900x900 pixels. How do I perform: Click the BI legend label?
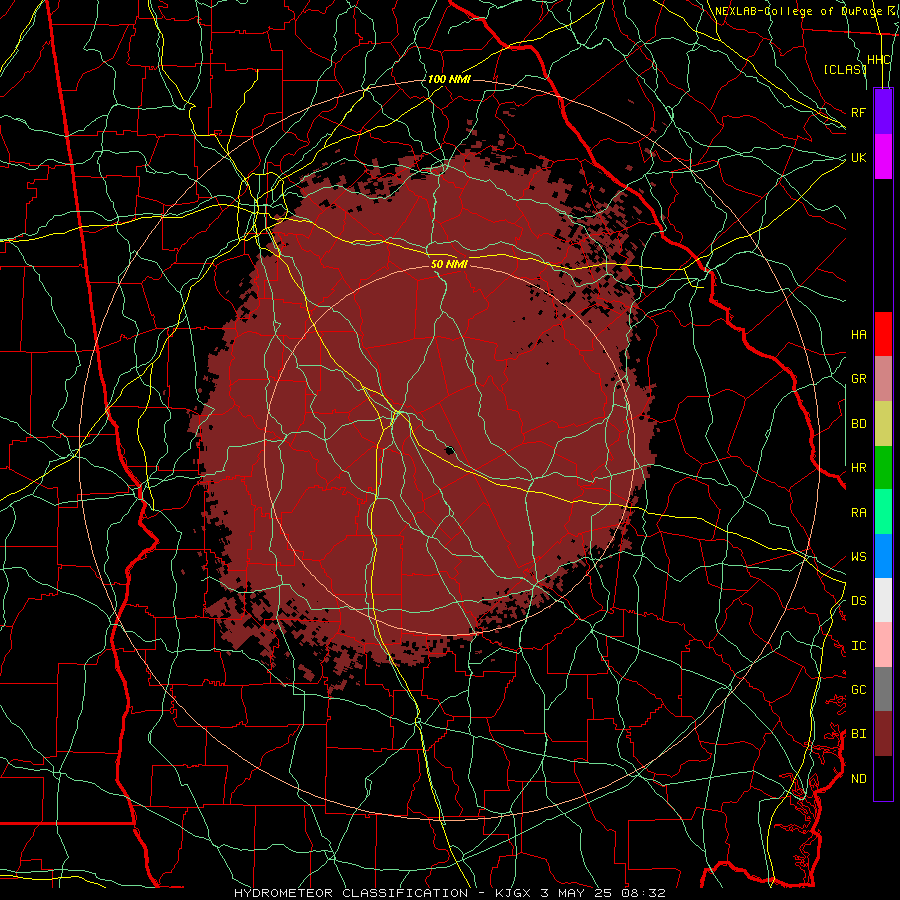pyautogui.click(x=859, y=734)
